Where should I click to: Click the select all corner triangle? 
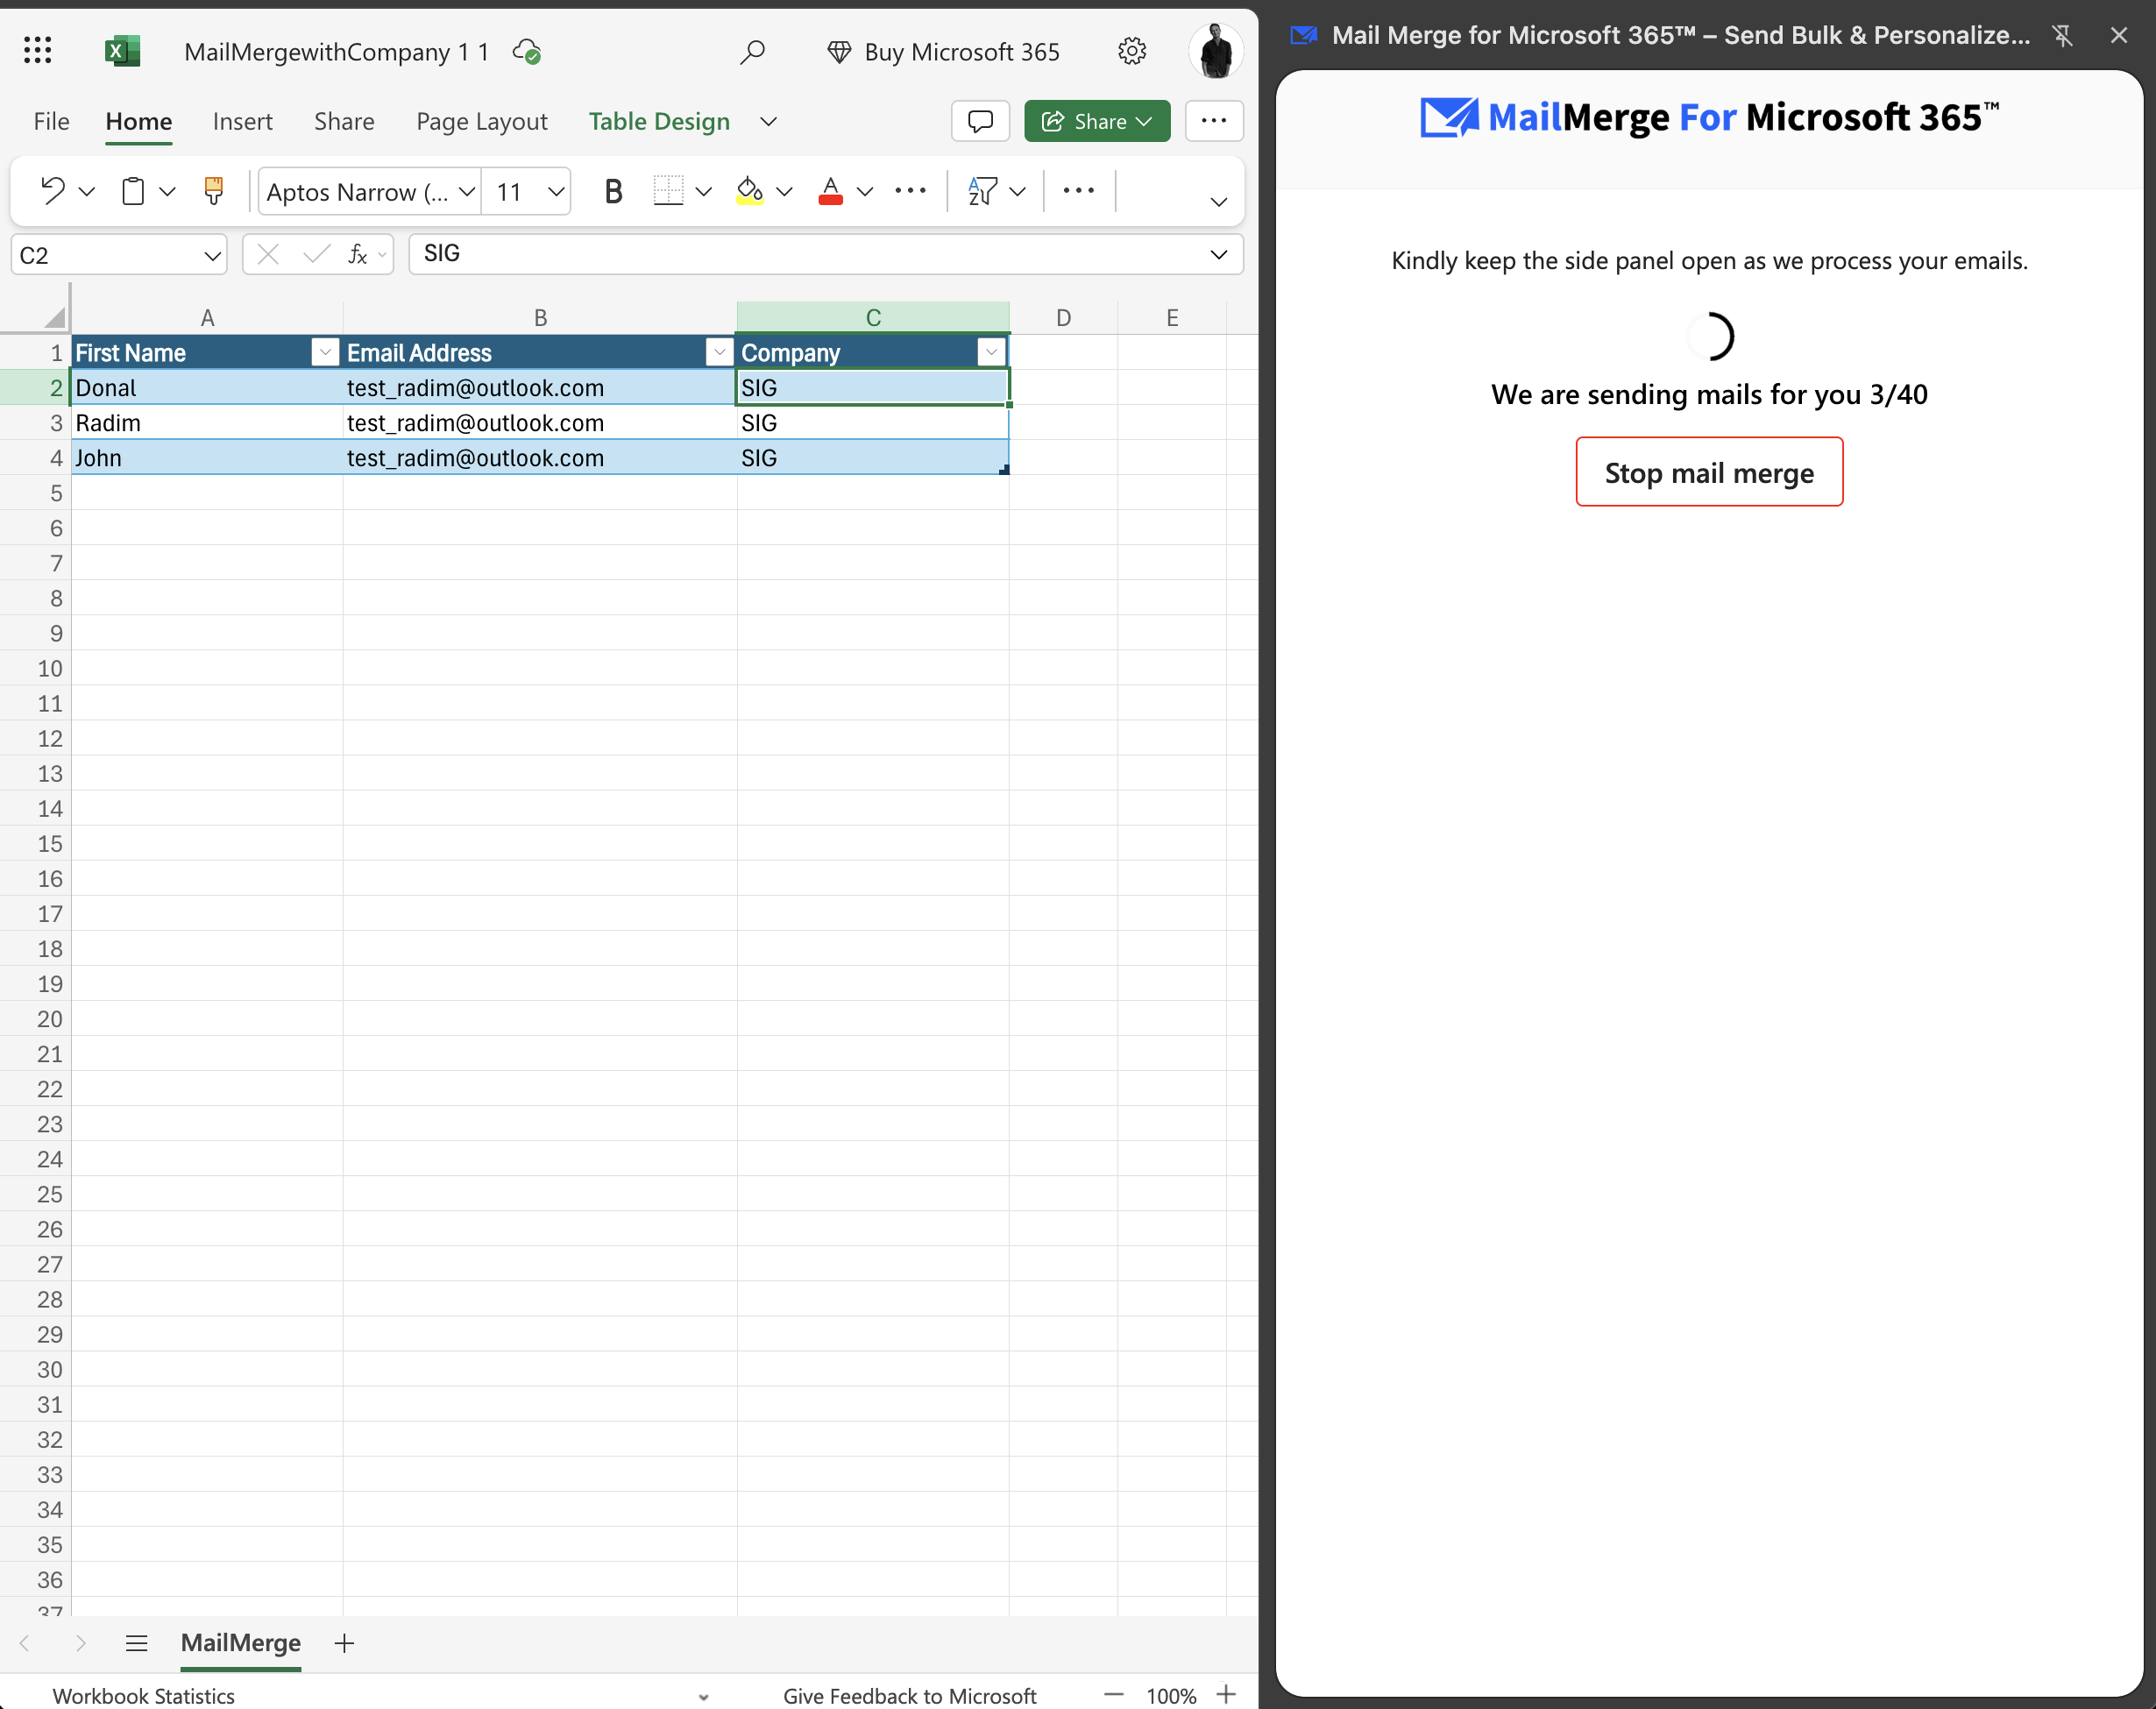tap(55, 318)
